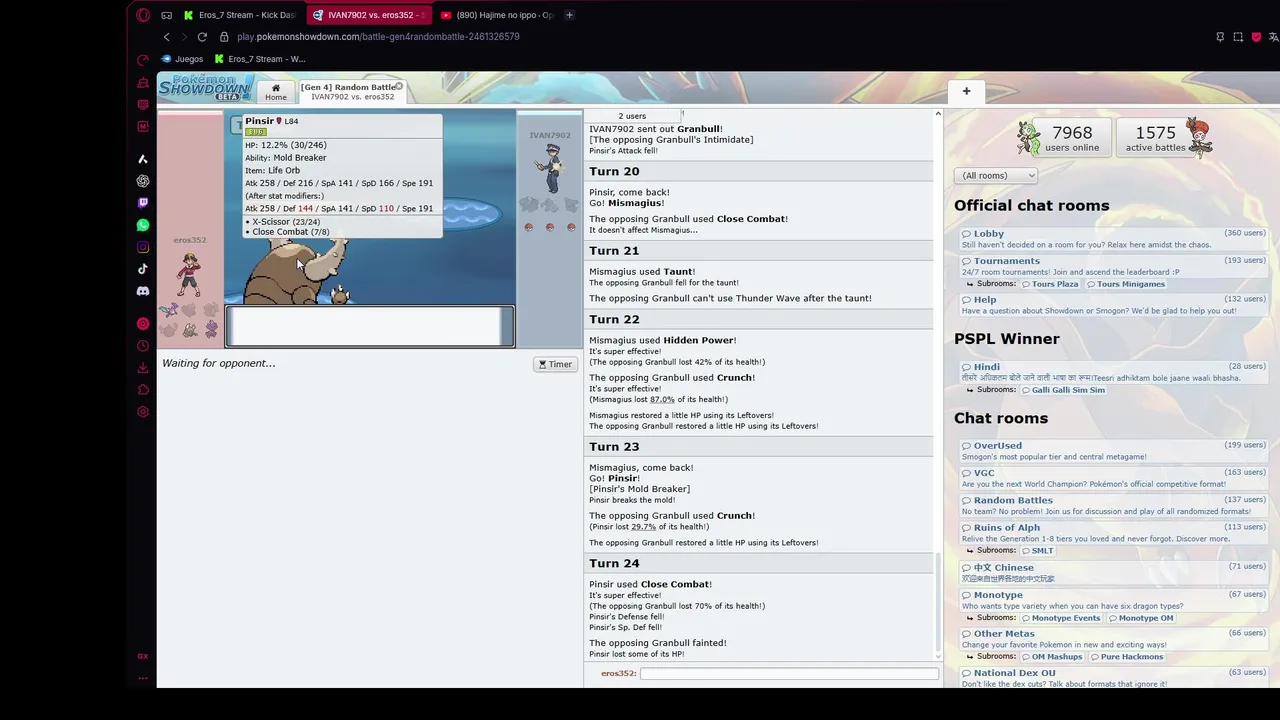Switch to Eros_7 Stream Kick Dashboard tab
The image size is (1280, 720).
239,15
